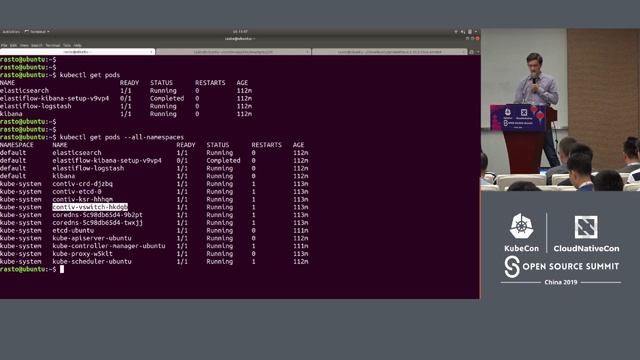The width and height of the screenshot is (640, 360).
Task: Click the 111m age of kube-controller-manager-ubuntu
Action: 301,246
